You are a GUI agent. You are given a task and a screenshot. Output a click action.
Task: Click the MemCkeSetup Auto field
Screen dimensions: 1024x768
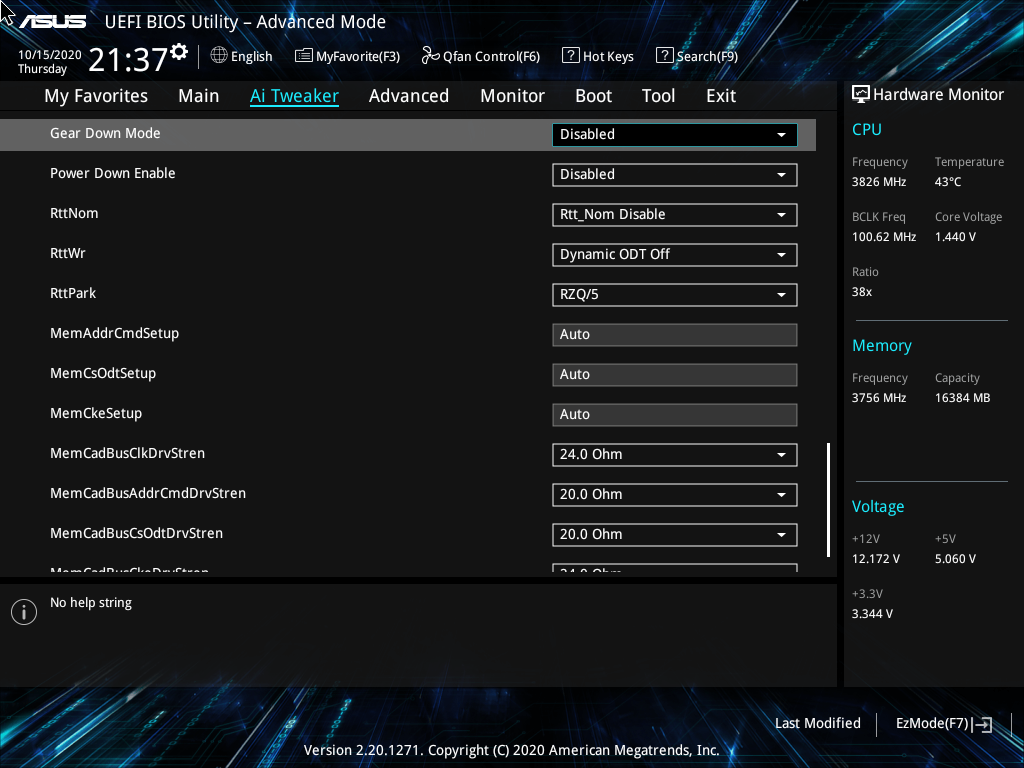[x=675, y=415]
